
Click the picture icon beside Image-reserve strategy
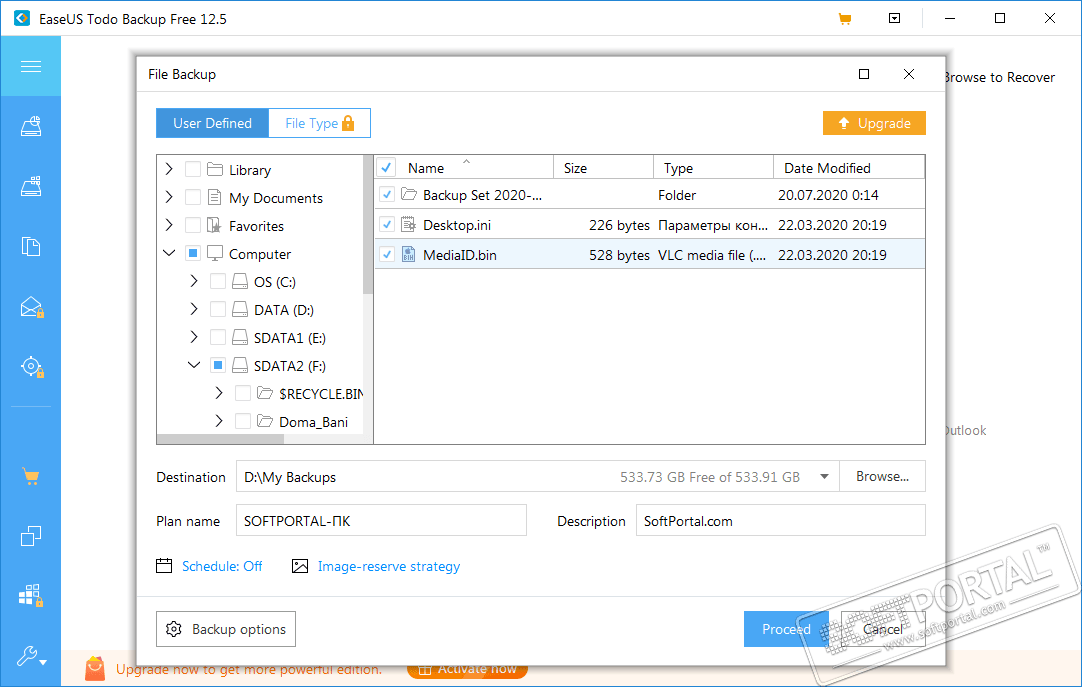(300, 566)
